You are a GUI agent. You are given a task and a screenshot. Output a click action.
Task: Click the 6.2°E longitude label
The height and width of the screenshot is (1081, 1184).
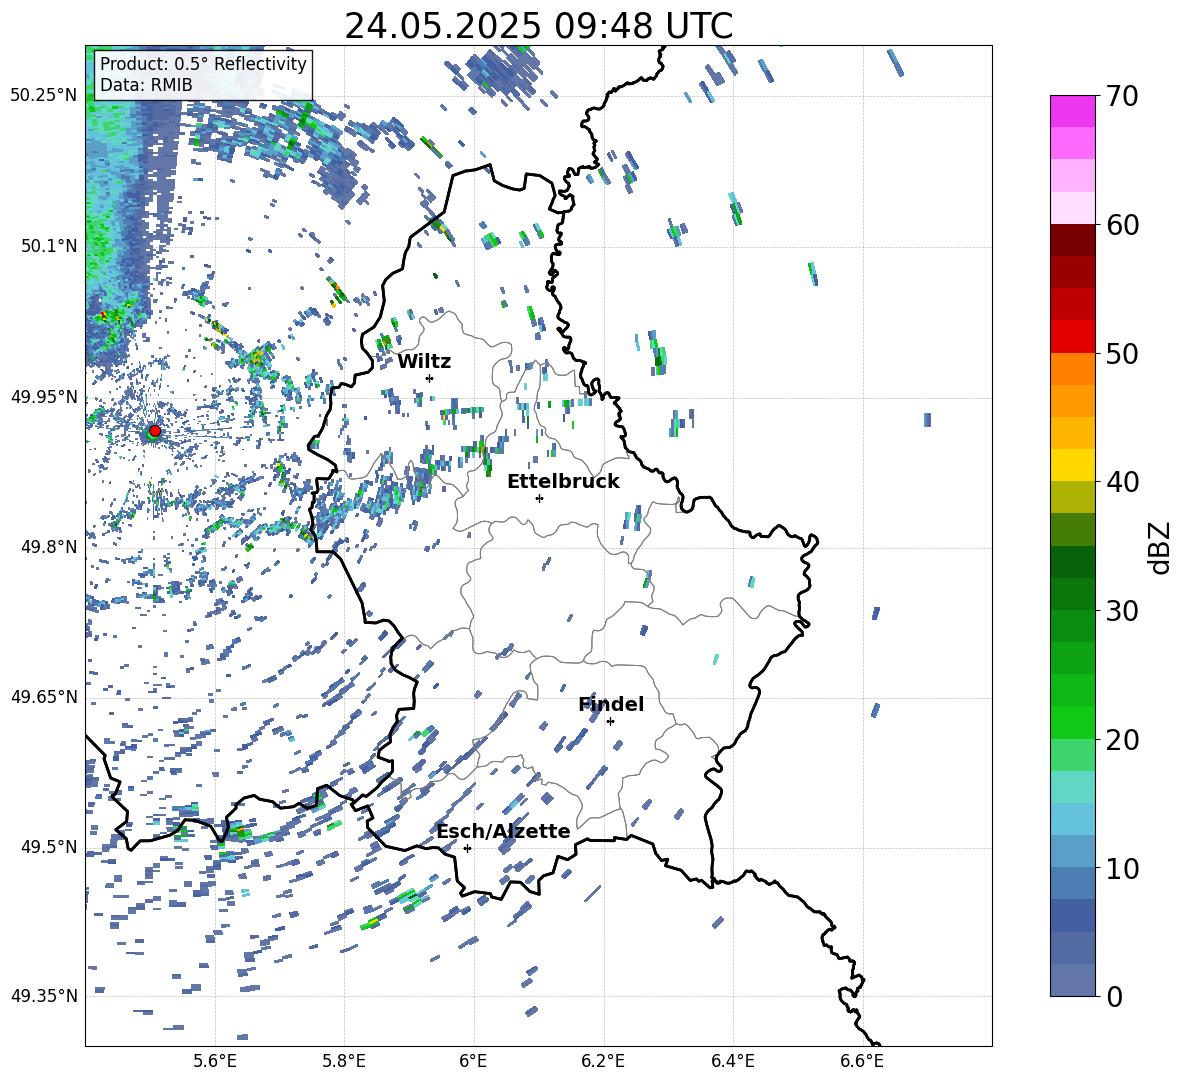point(603,1061)
